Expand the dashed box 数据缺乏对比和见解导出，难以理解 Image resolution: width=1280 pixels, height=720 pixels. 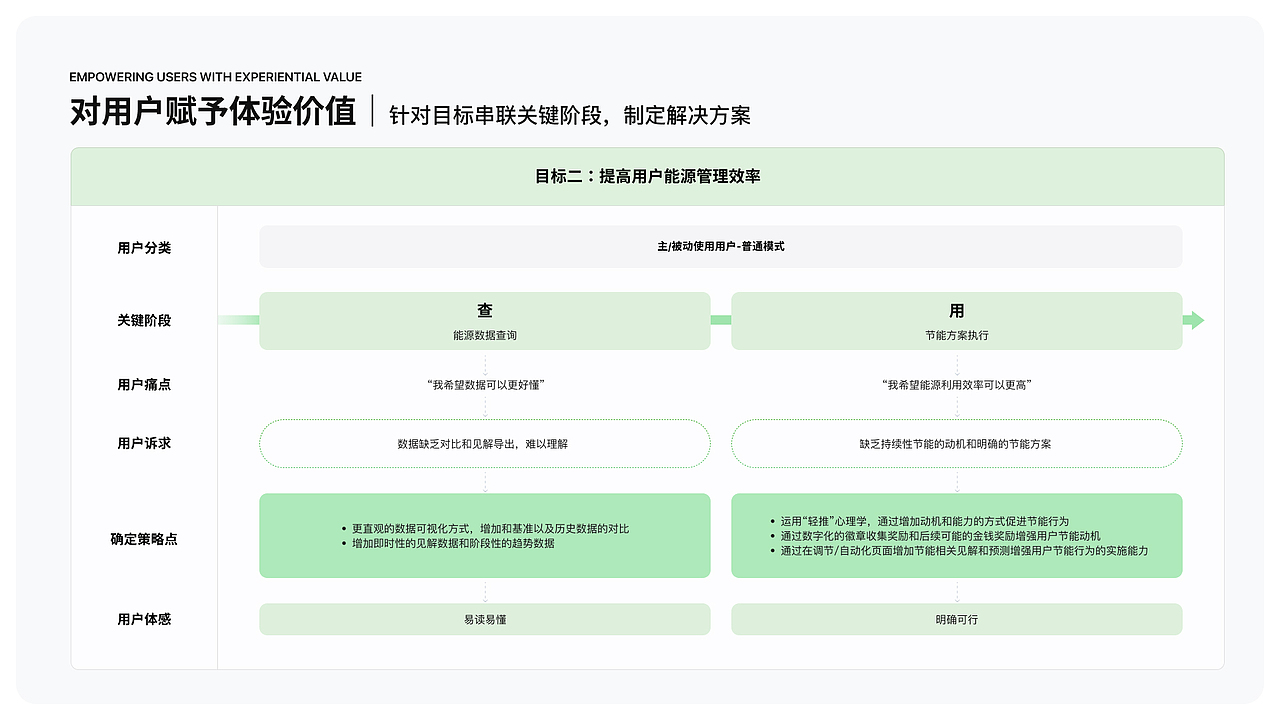[x=485, y=443]
